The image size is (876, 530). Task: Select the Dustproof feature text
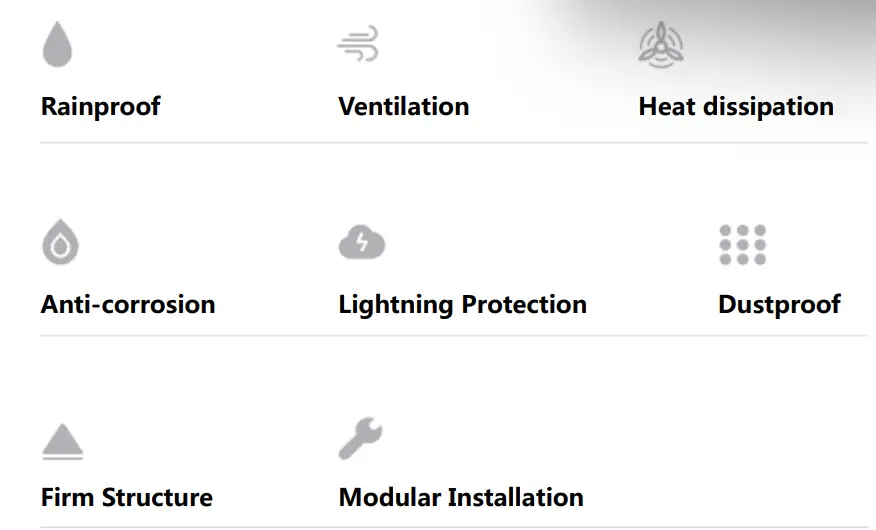click(779, 305)
